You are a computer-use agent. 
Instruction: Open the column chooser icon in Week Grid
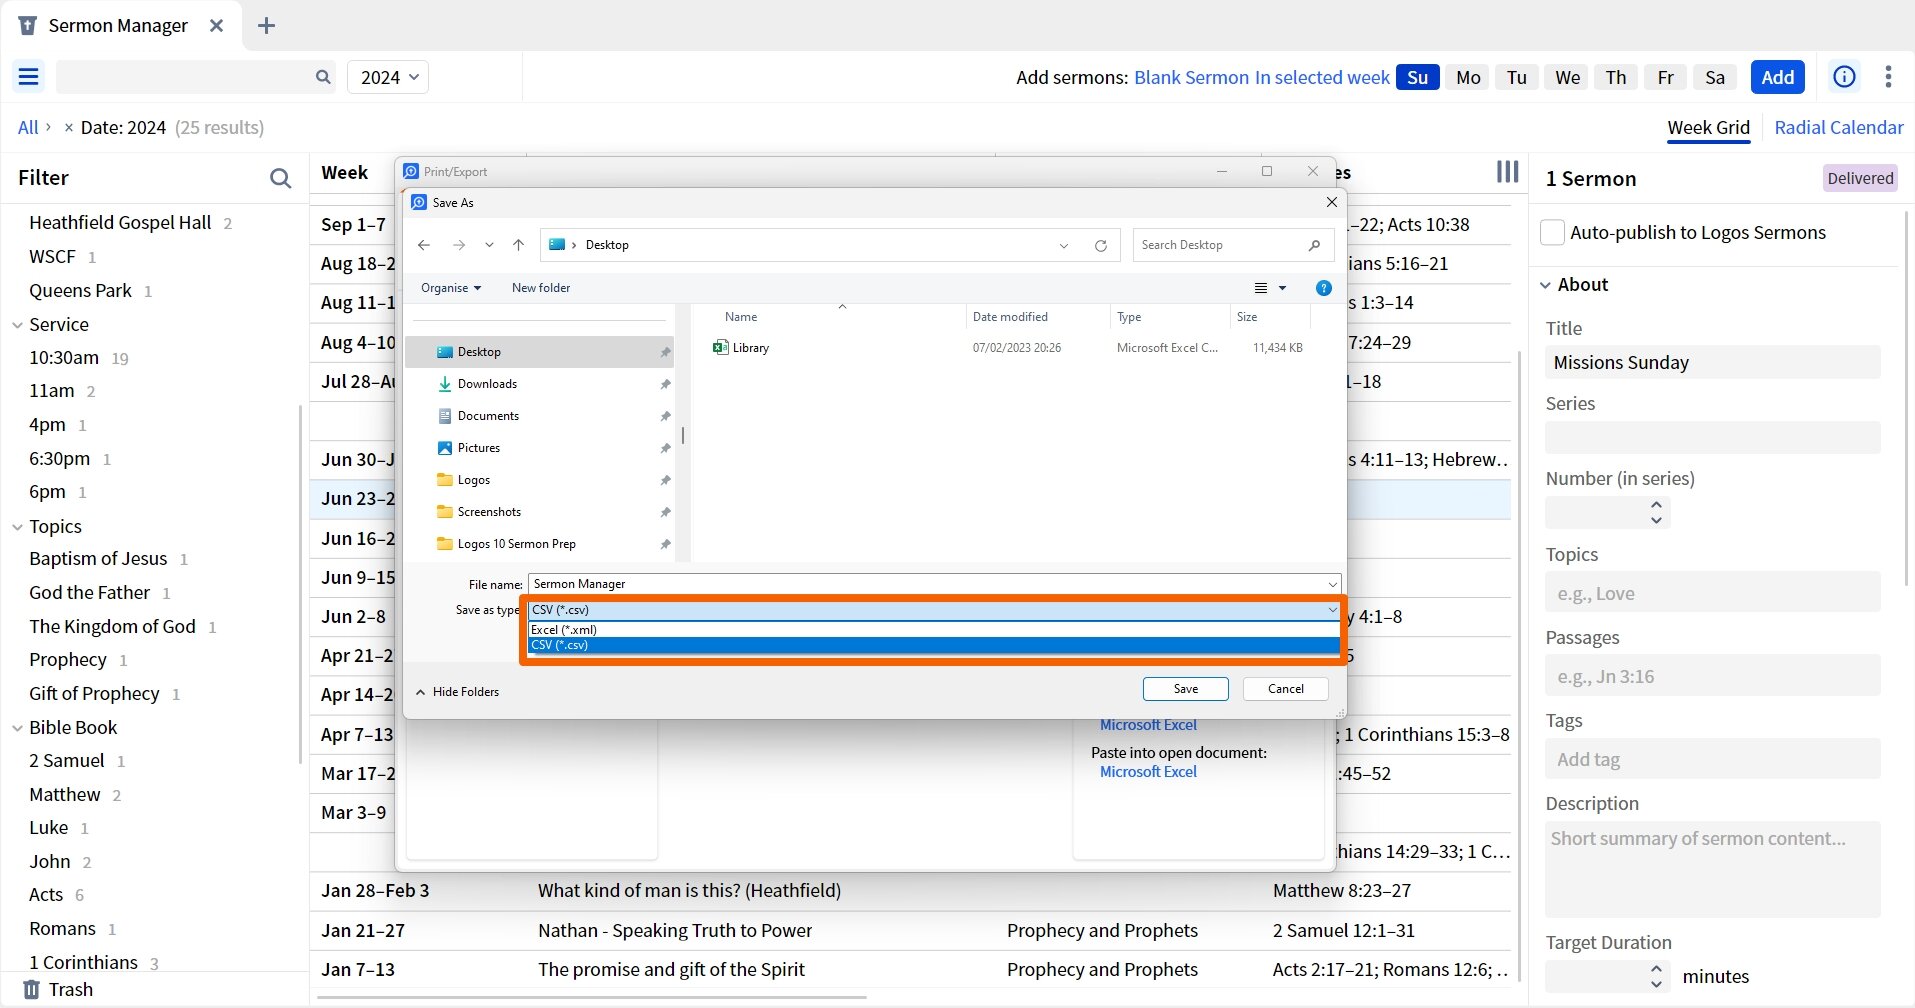pos(1507,172)
